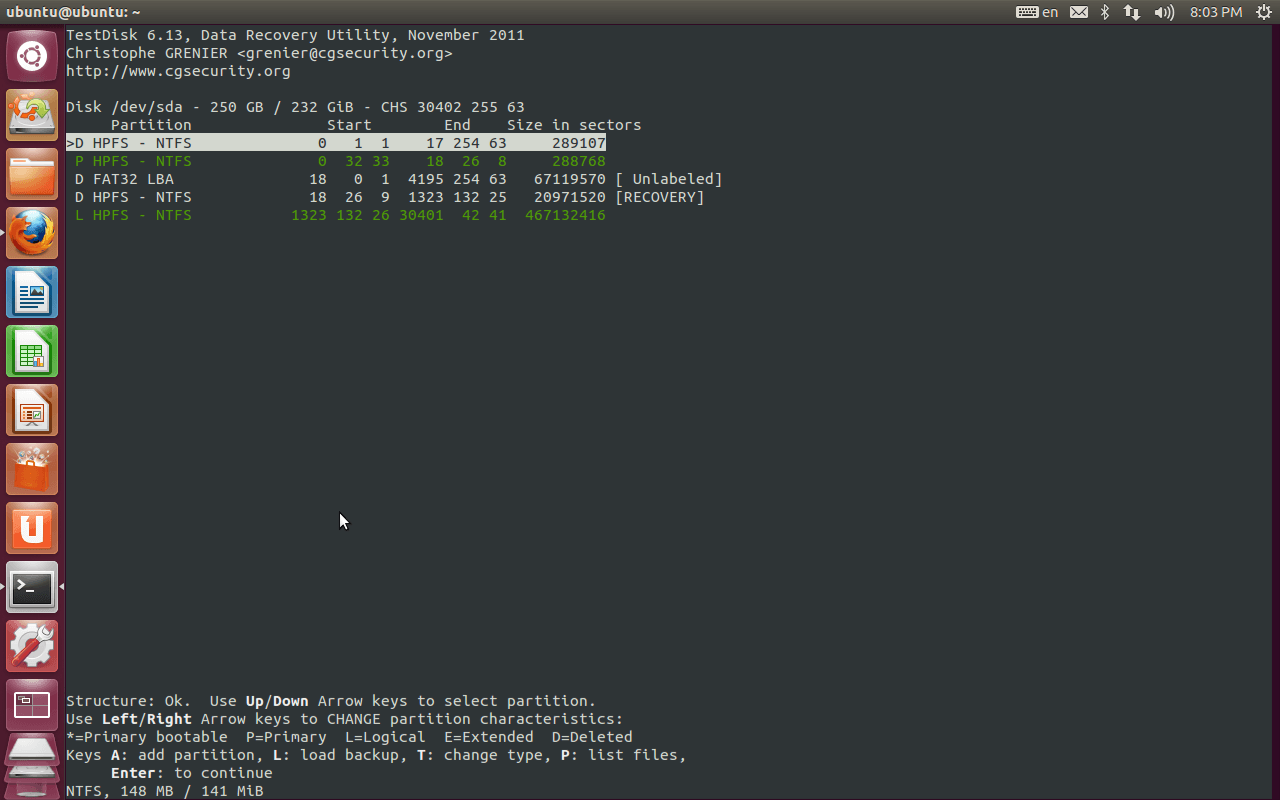Click the 'E=Extended' legend text
1280x800 pixels.
tap(489, 737)
